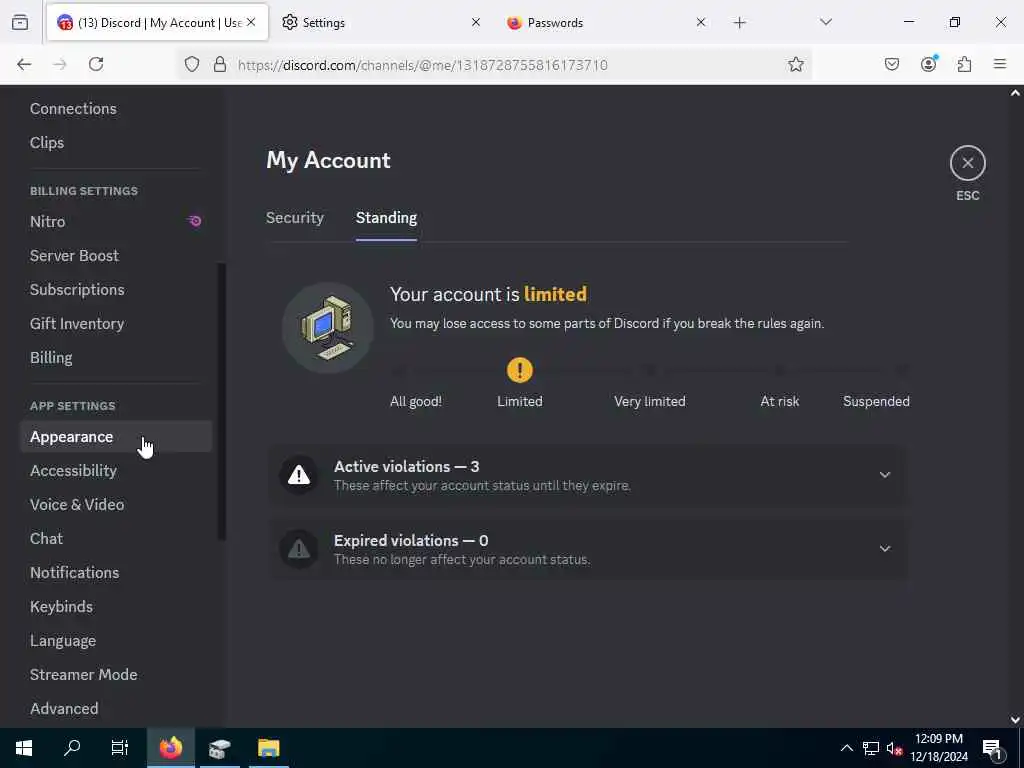Click the Firefox taskbar icon
Image resolution: width=1024 pixels, height=768 pixels.
pyautogui.click(x=171, y=748)
